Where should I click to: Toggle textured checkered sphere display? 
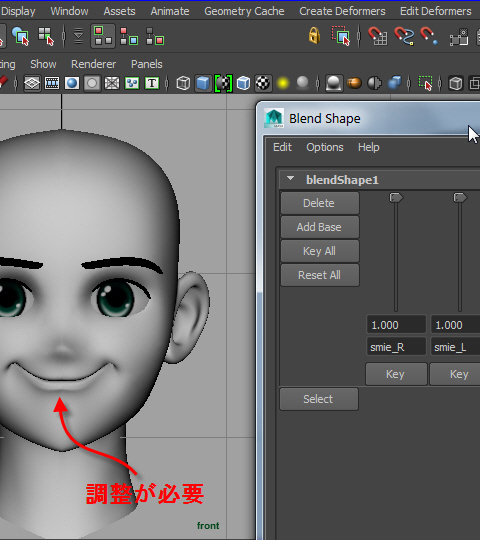pyautogui.click(x=263, y=83)
